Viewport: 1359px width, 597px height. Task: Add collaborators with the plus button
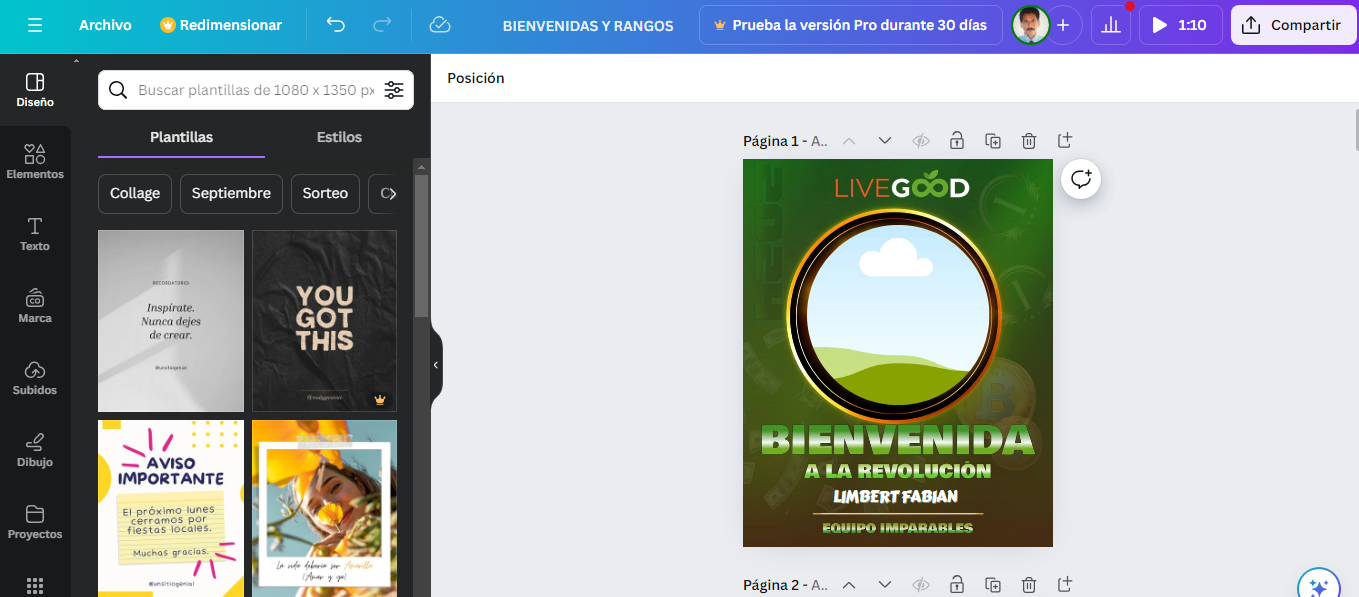(x=1063, y=25)
